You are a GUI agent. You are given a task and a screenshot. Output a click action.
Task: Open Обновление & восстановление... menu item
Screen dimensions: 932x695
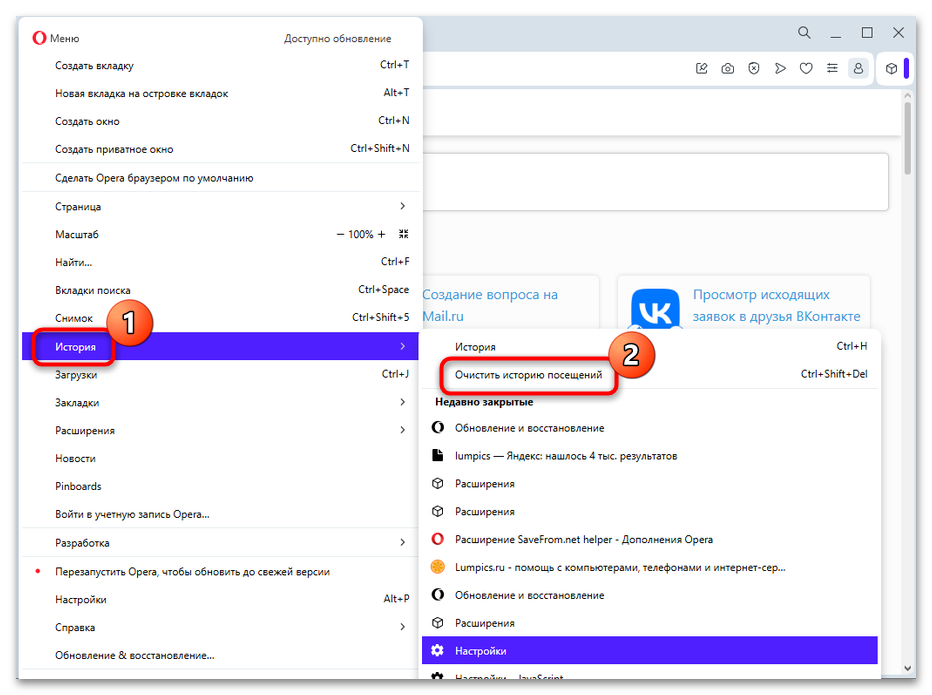click(220, 655)
